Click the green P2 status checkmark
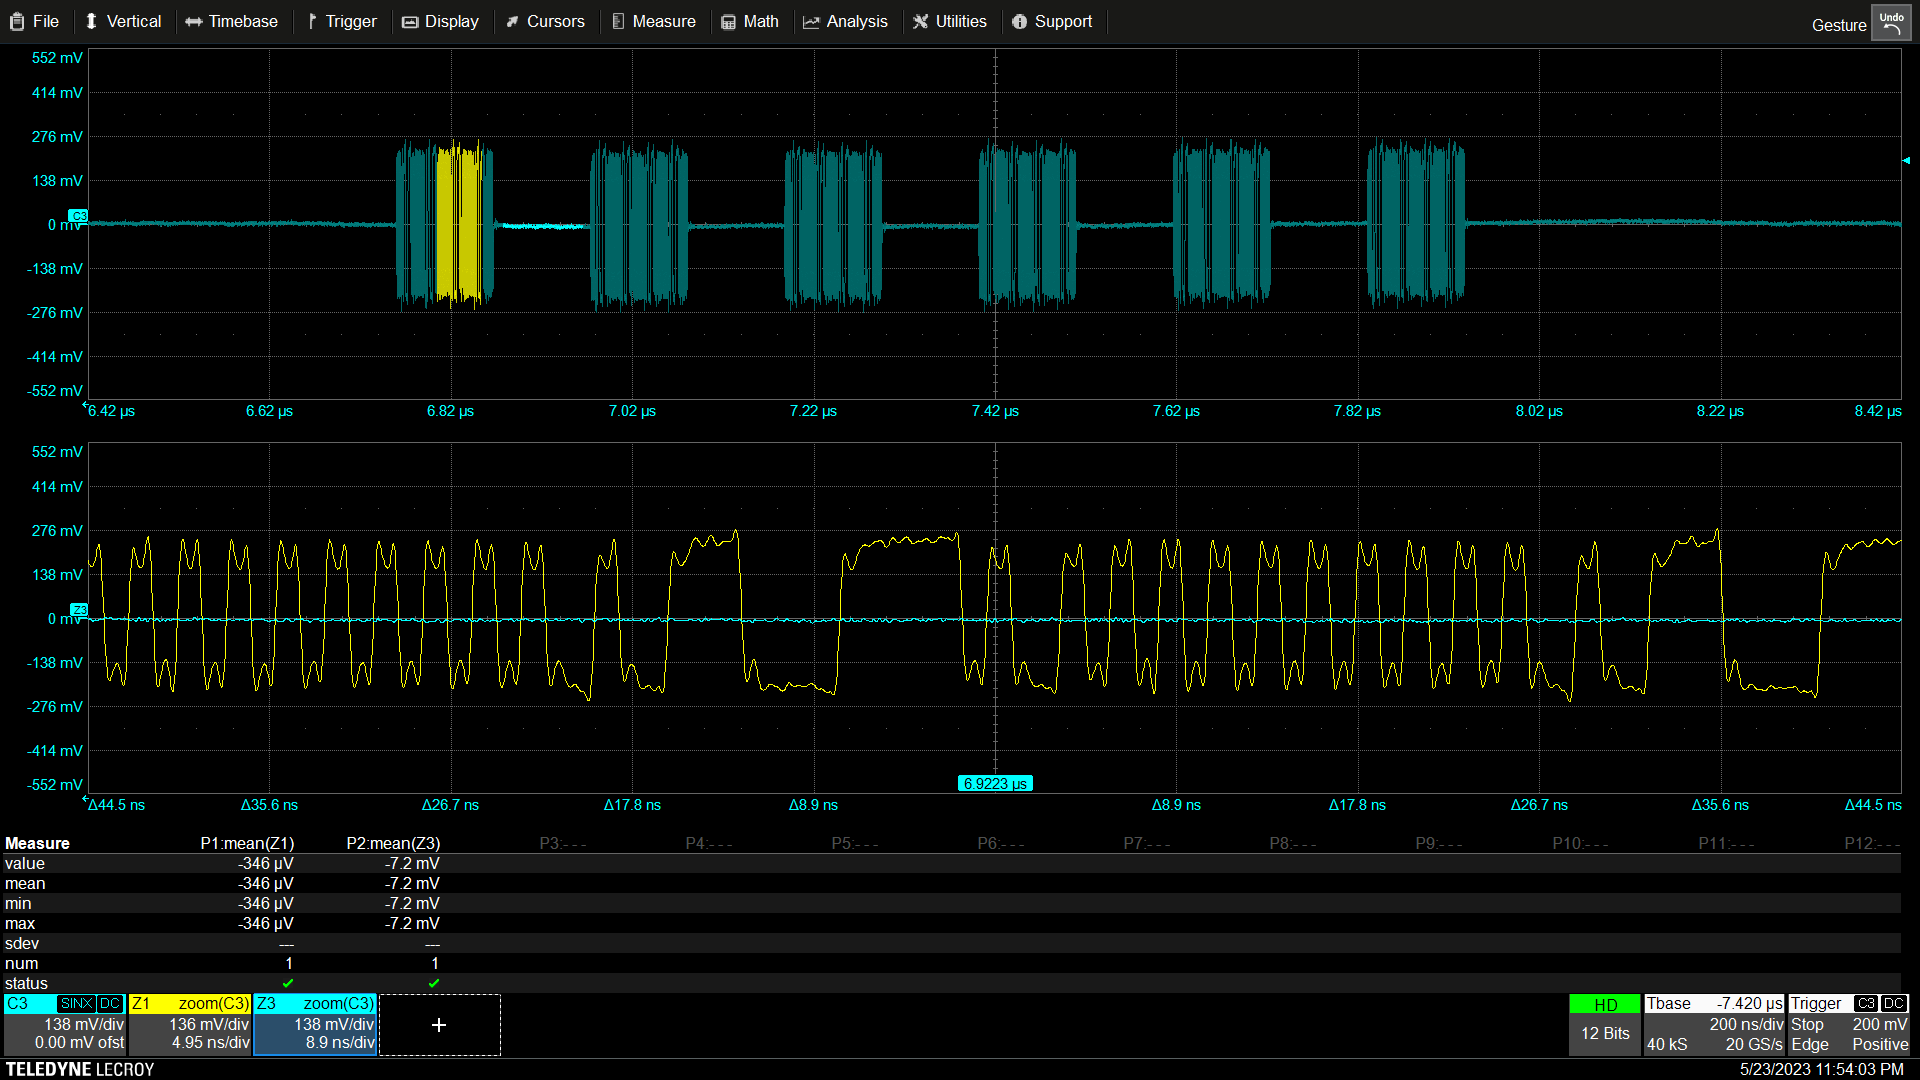Image resolution: width=1920 pixels, height=1080 pixels. [433, 983]
